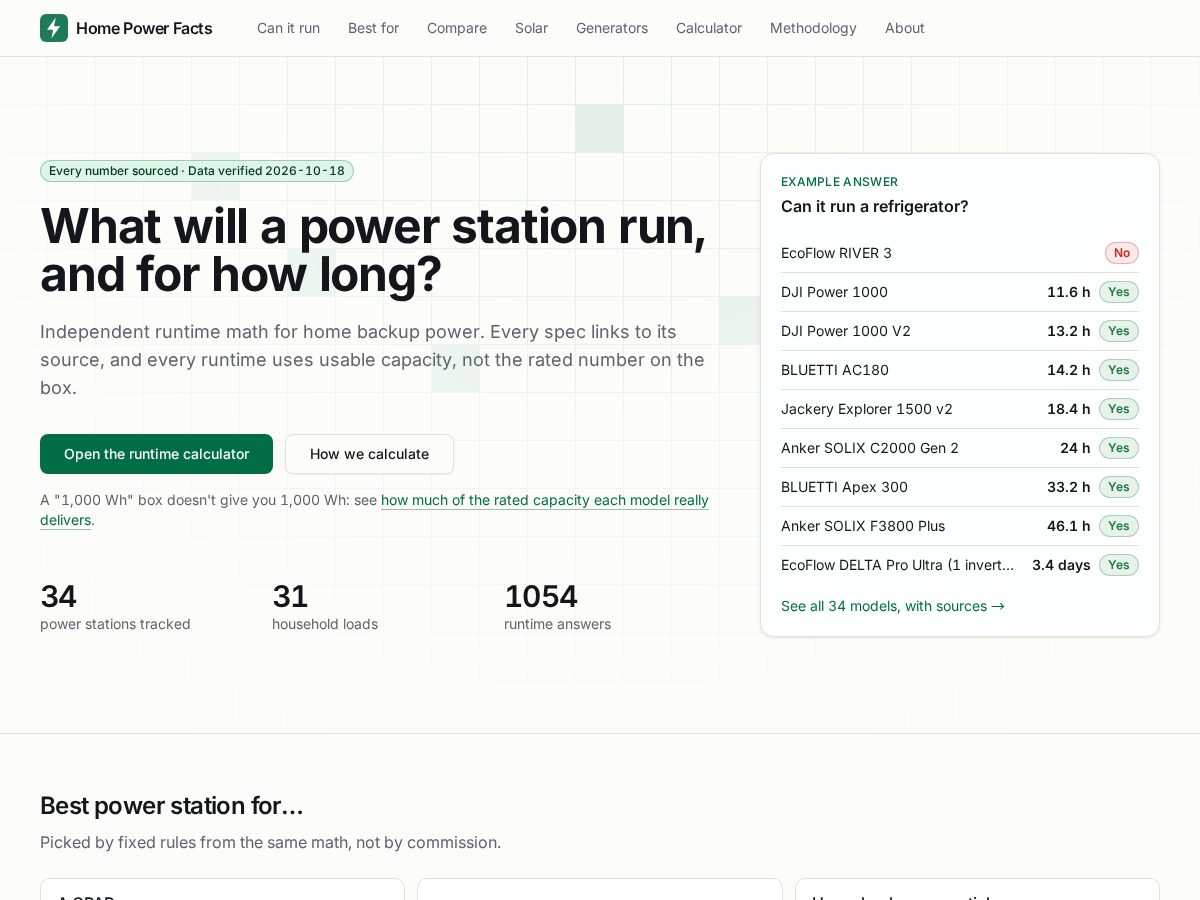Click the Yes badge for EcoFlow DELTA Pro Ultra
Image resolution: width=1200 pixels, height=900 pixels.
point(1119,565)
